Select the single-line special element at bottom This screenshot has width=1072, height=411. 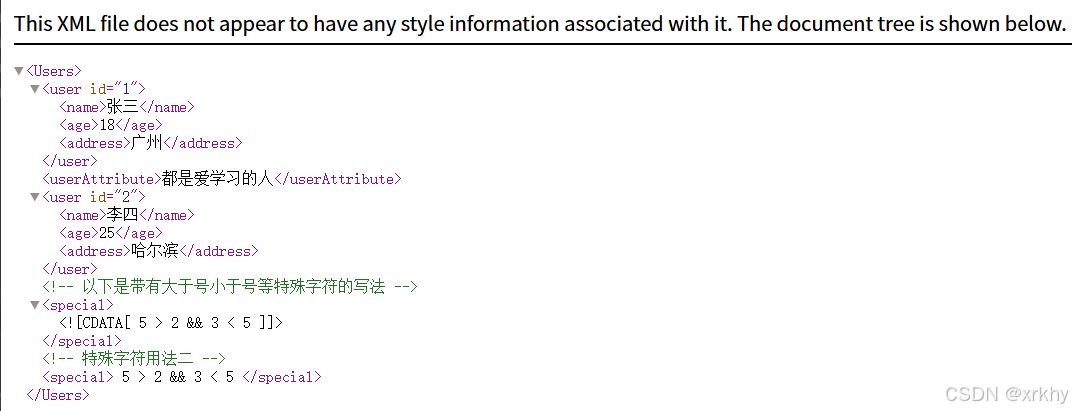pyautogui.click(x=181, y=377)
